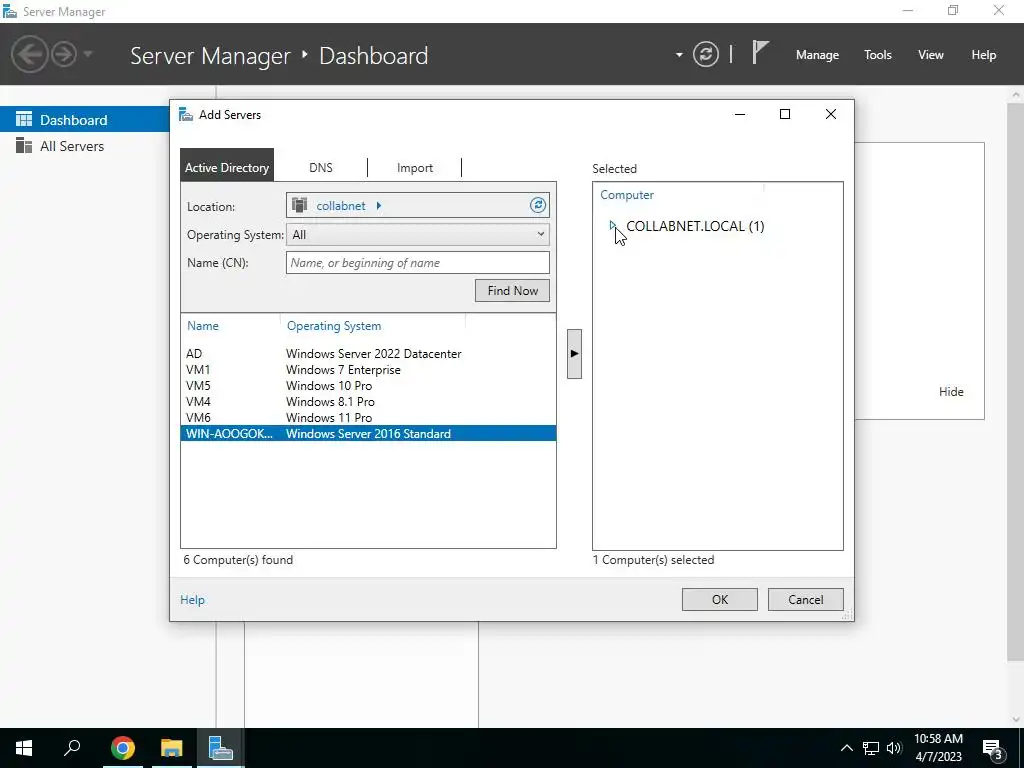Open the Manage menu
This screenshot has width=1024, height=768.
pos(817,55)
